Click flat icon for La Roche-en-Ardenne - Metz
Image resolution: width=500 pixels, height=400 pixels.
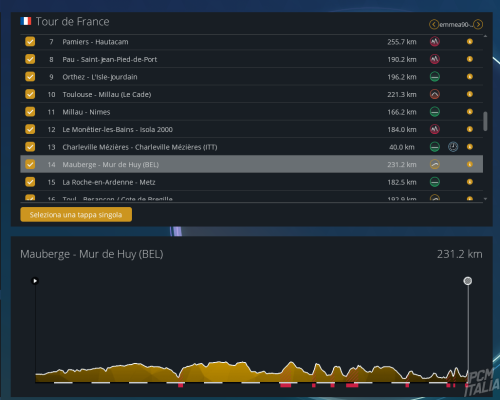(x=434, y=182)
